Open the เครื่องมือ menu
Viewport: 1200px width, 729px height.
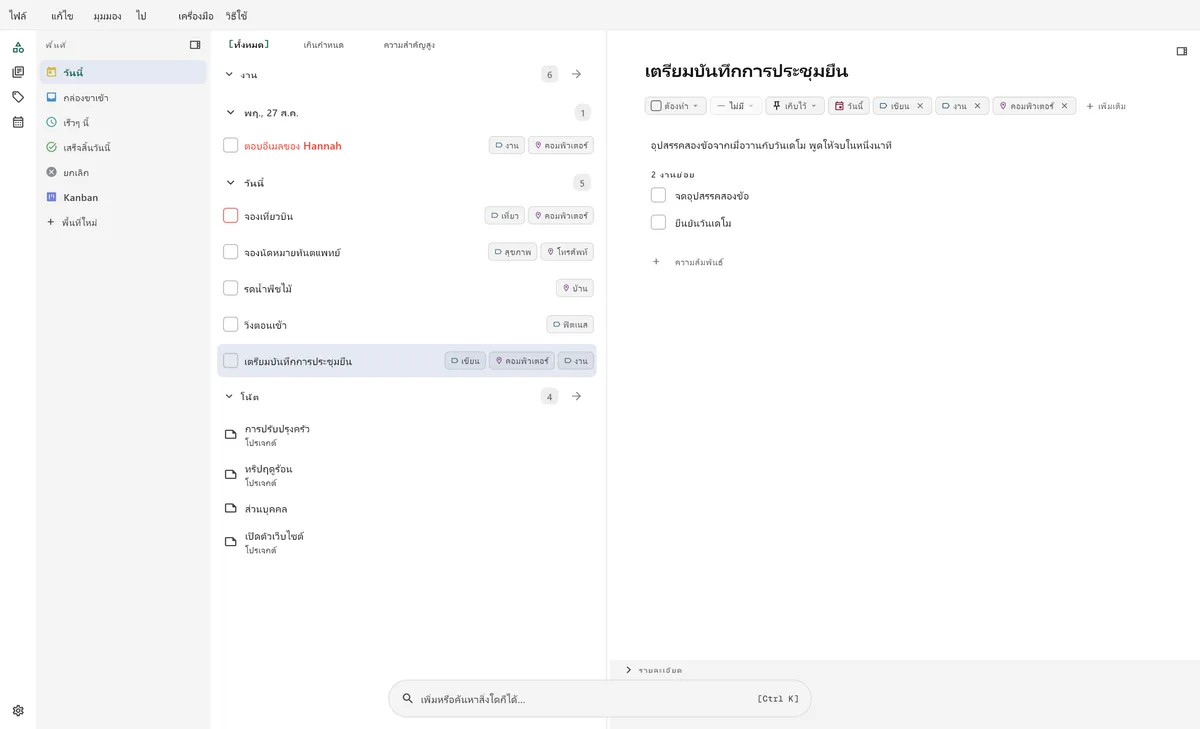(195, 16)
